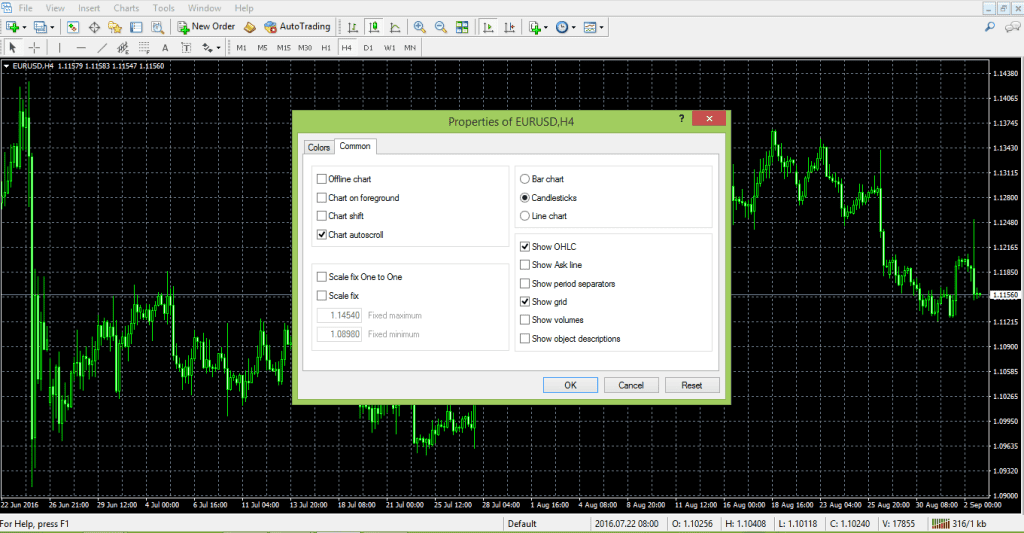Switch to bar chart toolbar icon

coord(353,27)
